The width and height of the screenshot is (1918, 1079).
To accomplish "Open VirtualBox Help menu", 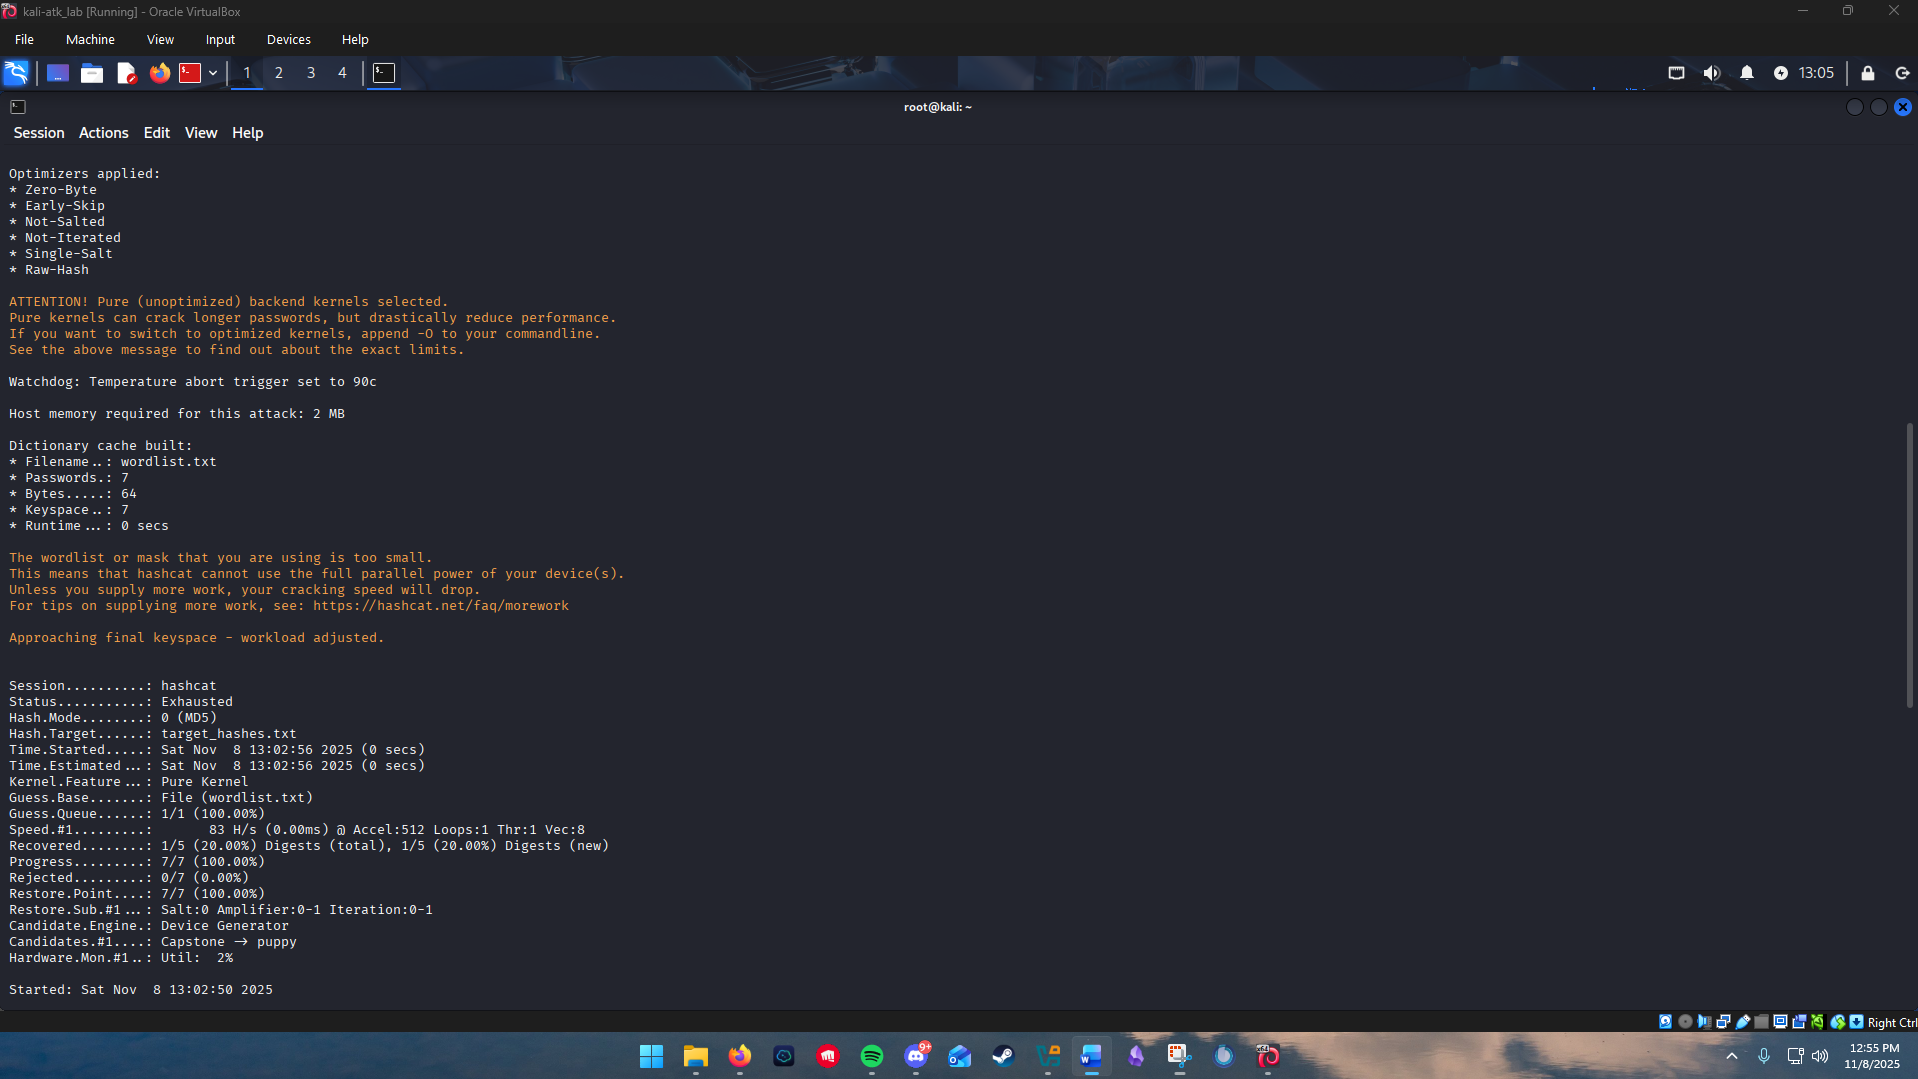I will point(355,40).
